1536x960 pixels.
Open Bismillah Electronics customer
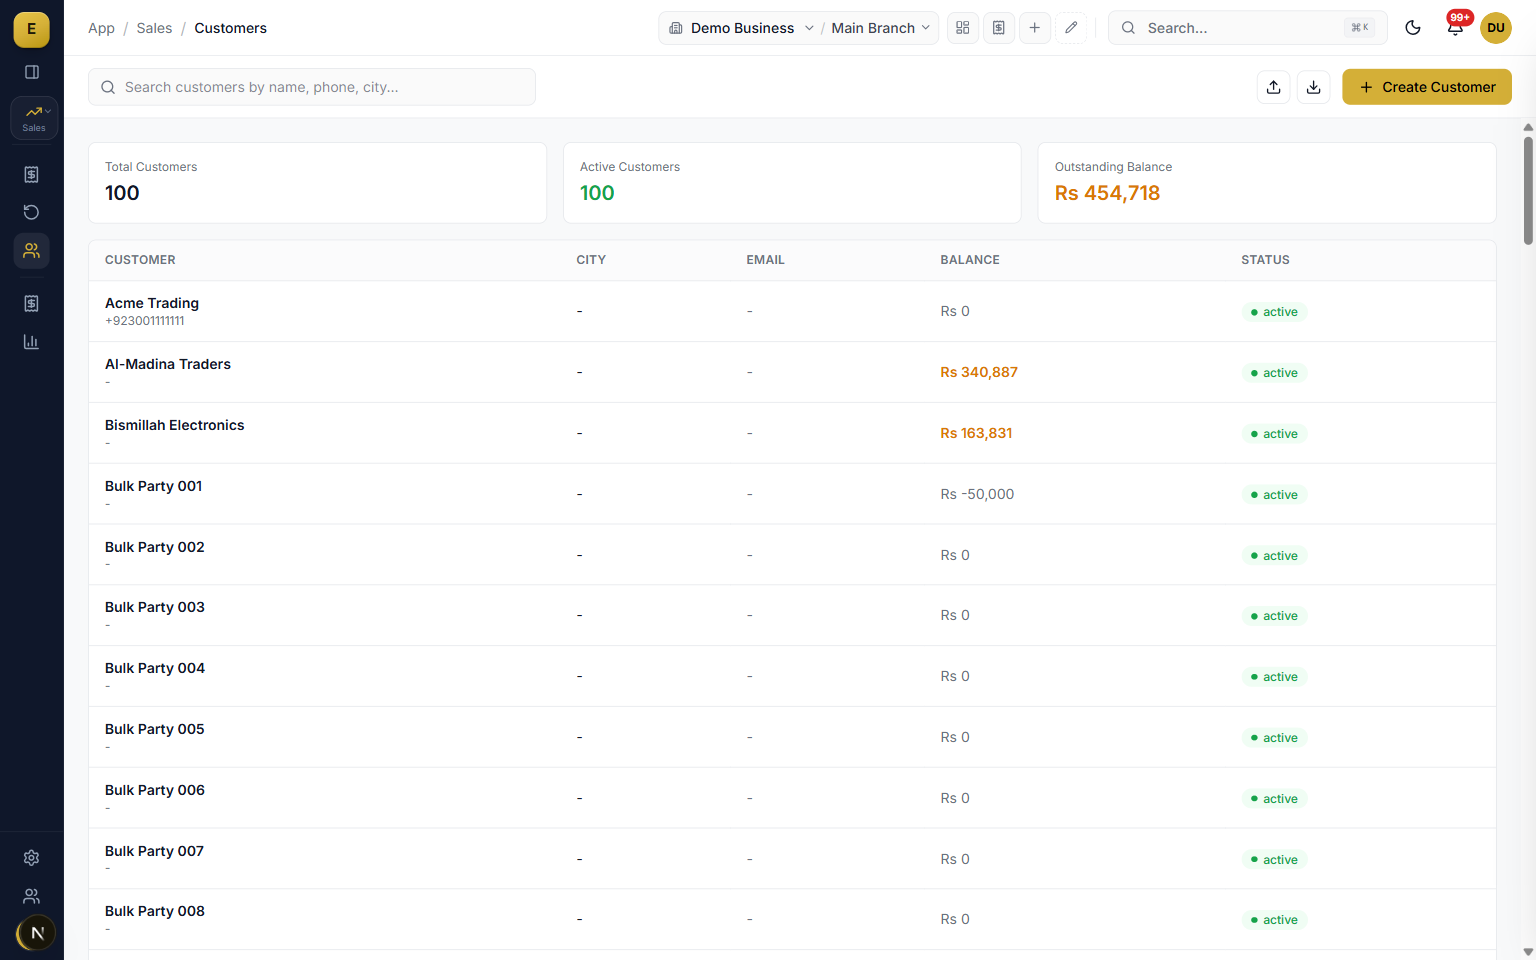click(792, 433)
